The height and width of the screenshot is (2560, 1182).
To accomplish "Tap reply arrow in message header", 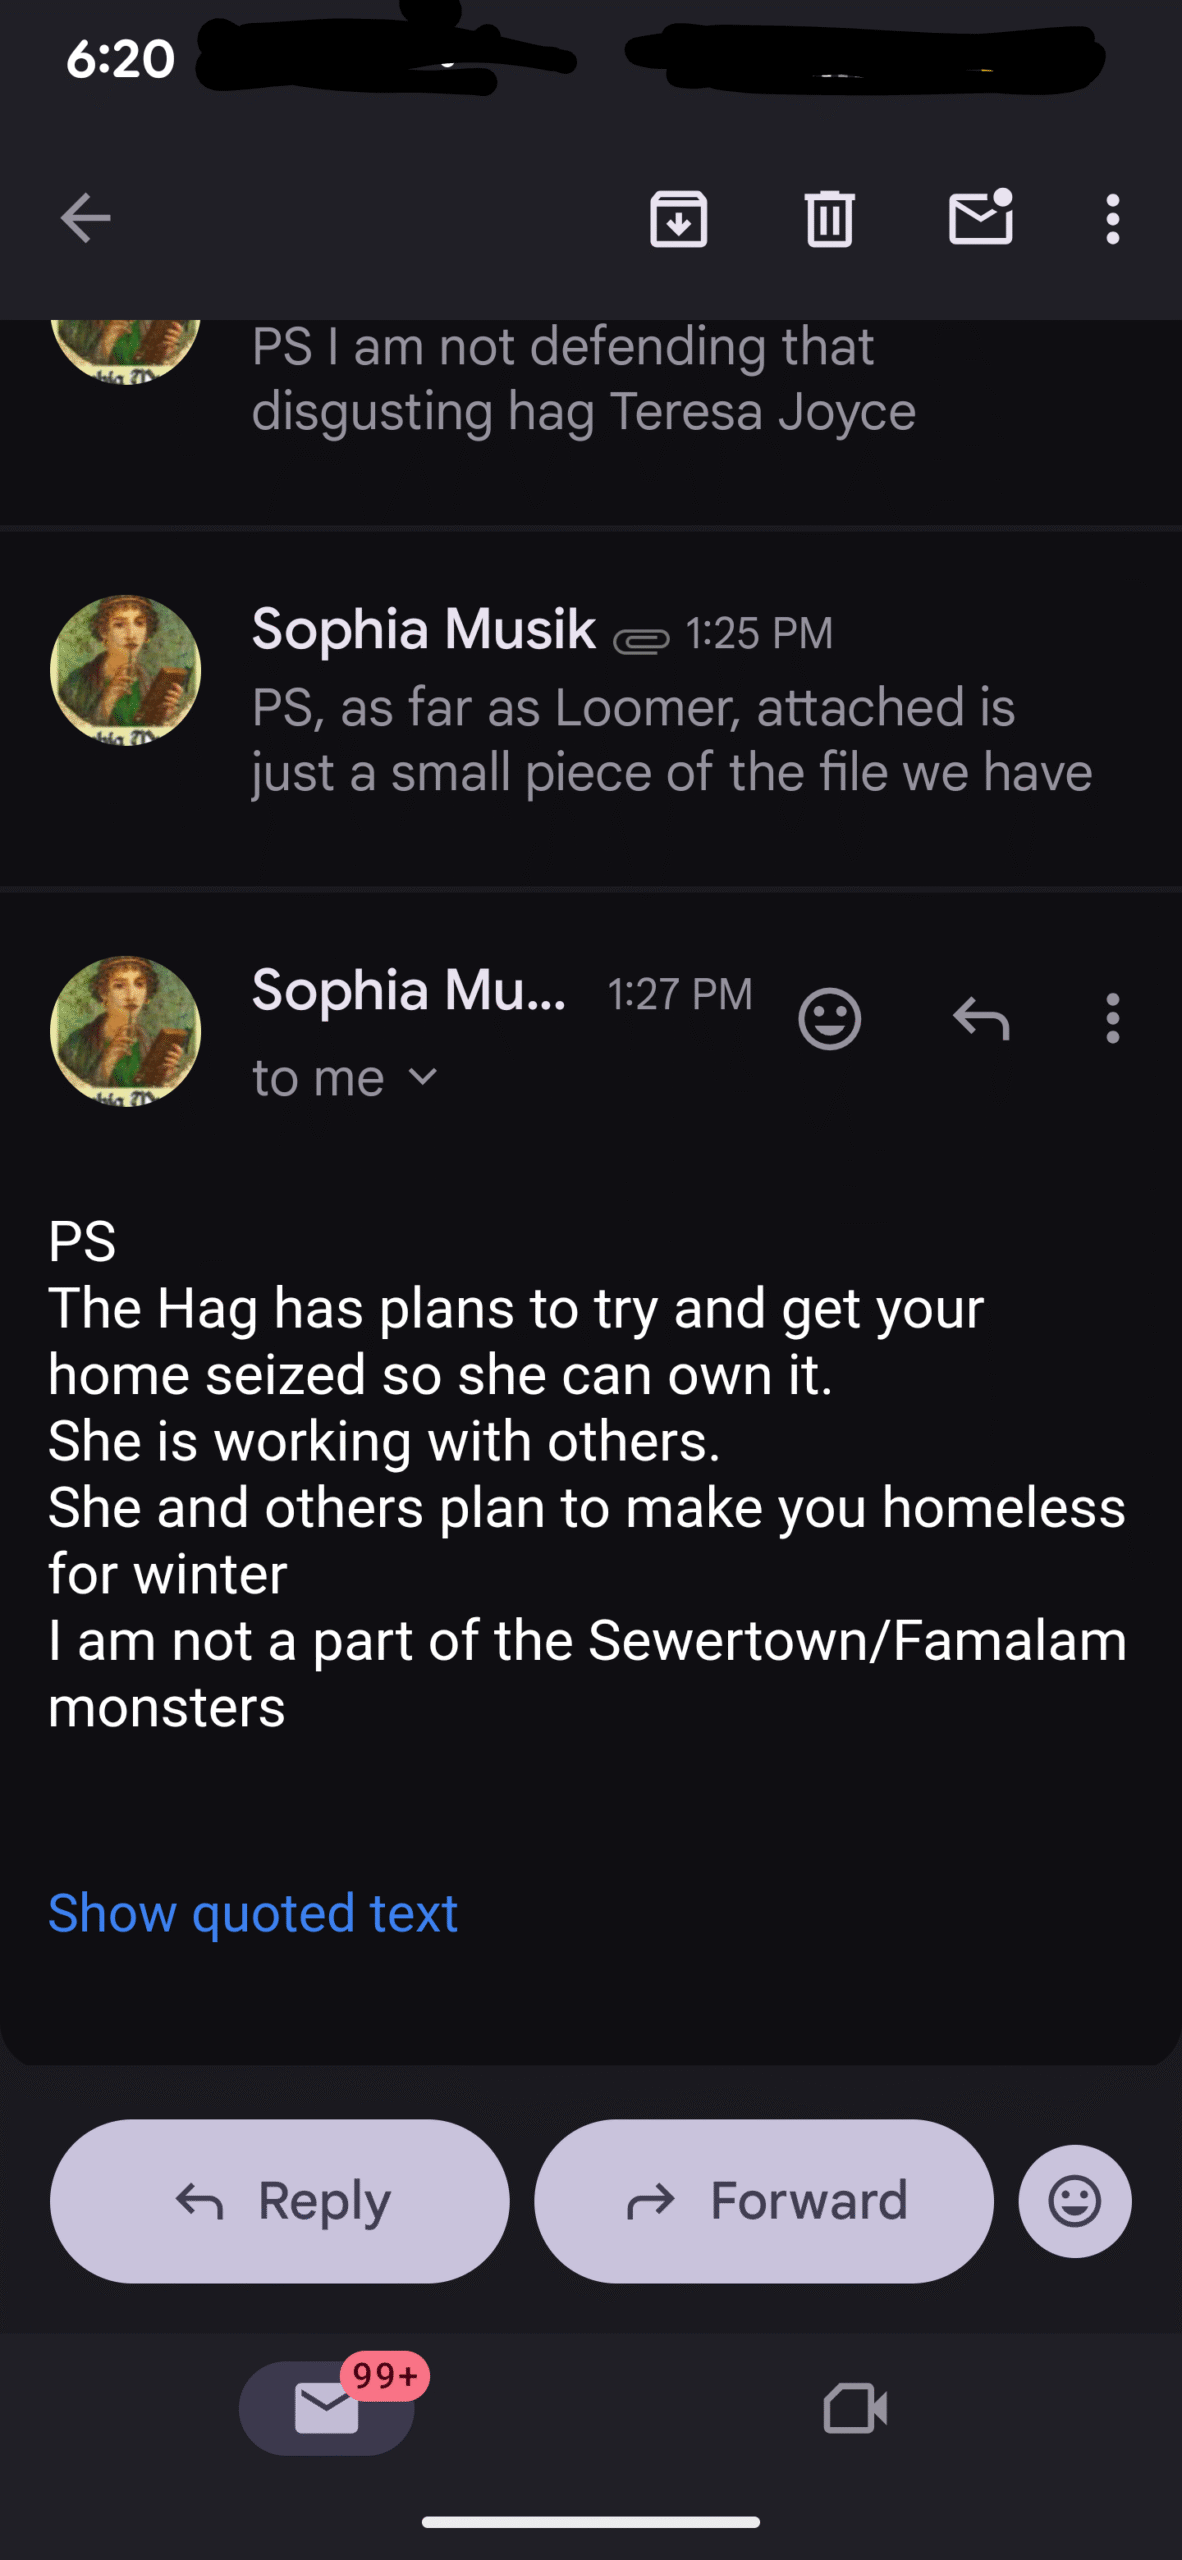I will [981, 1019].
